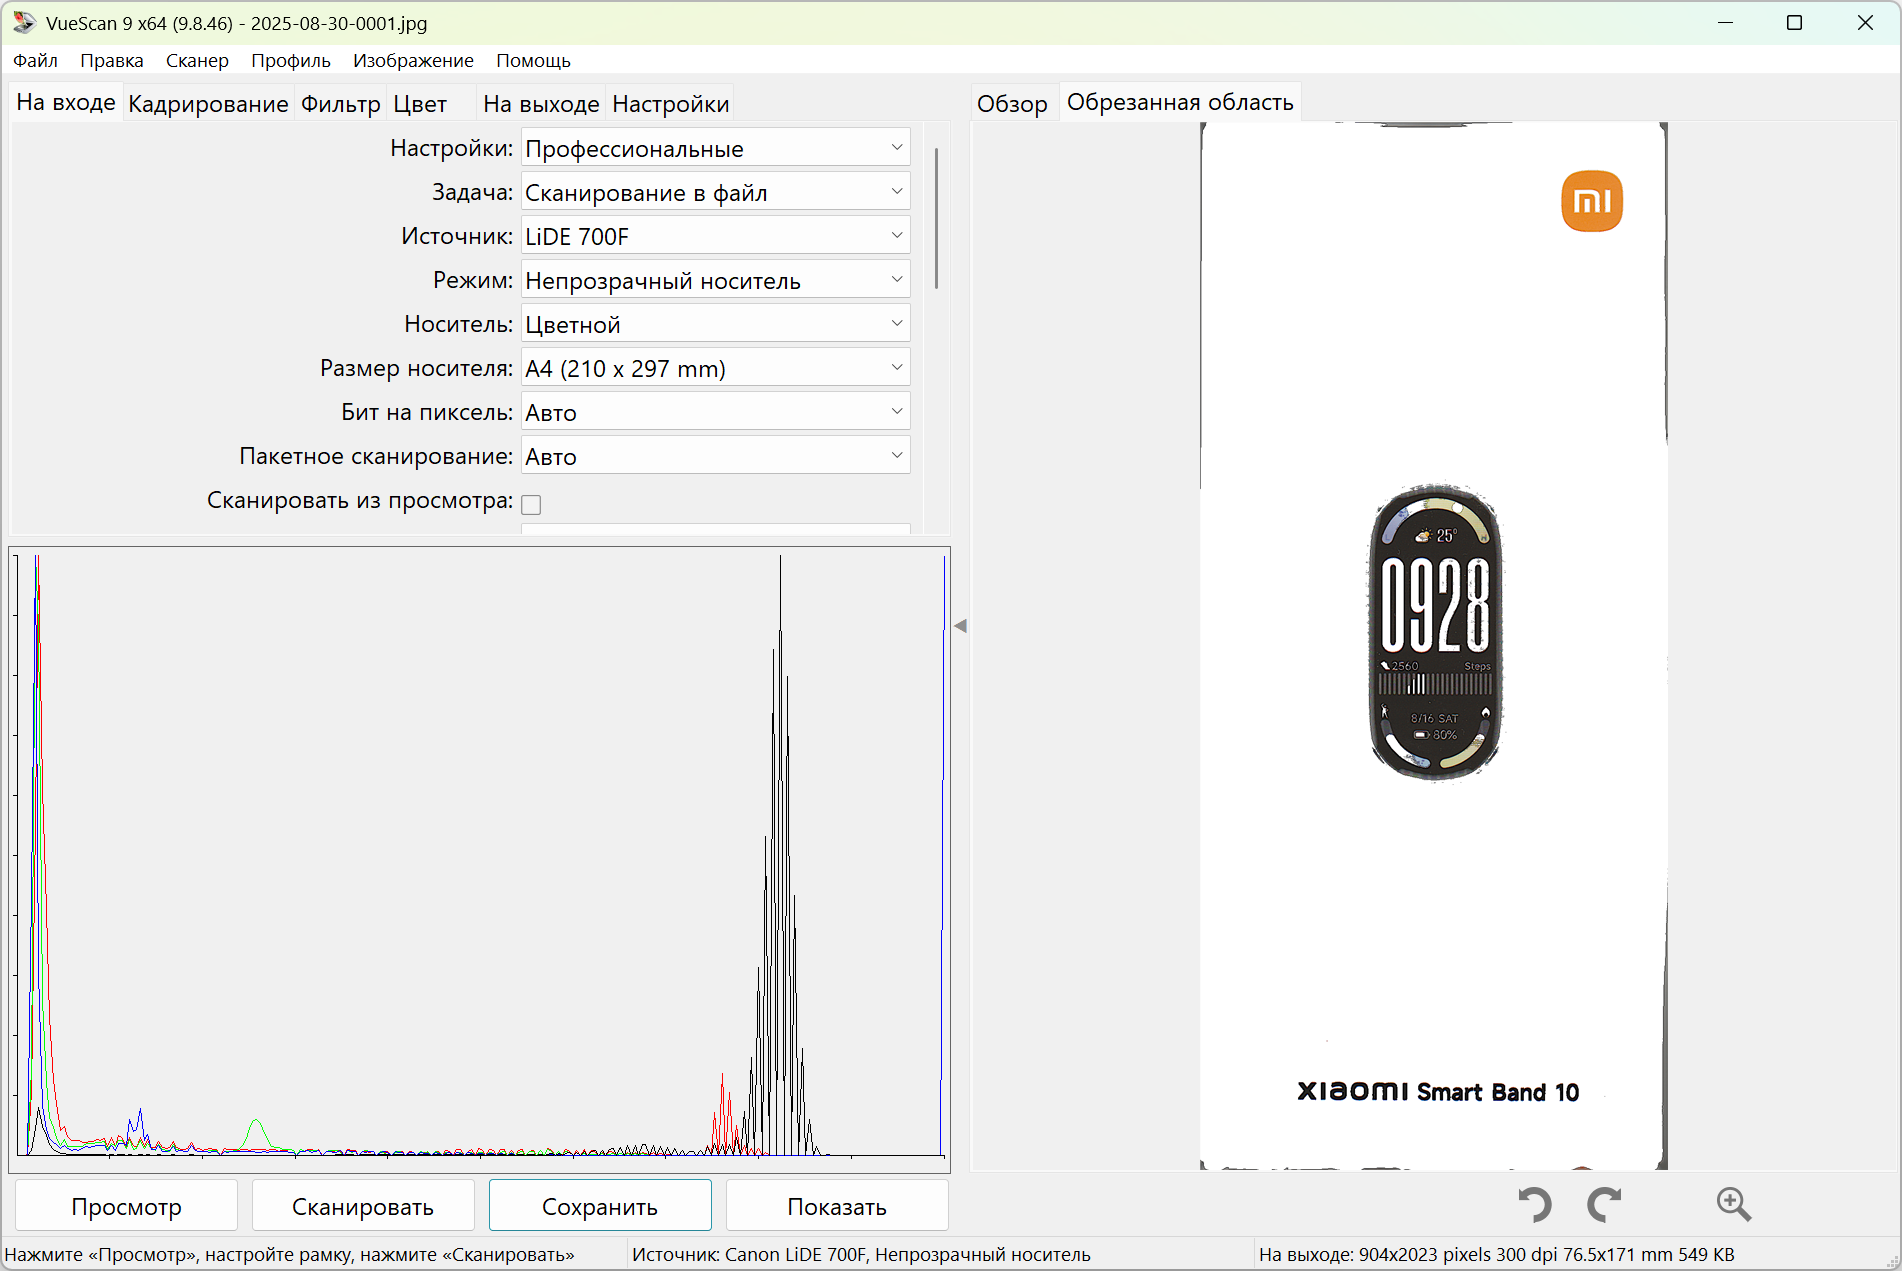Select the Обрезанная область tab

click(x=1180, y=102)
